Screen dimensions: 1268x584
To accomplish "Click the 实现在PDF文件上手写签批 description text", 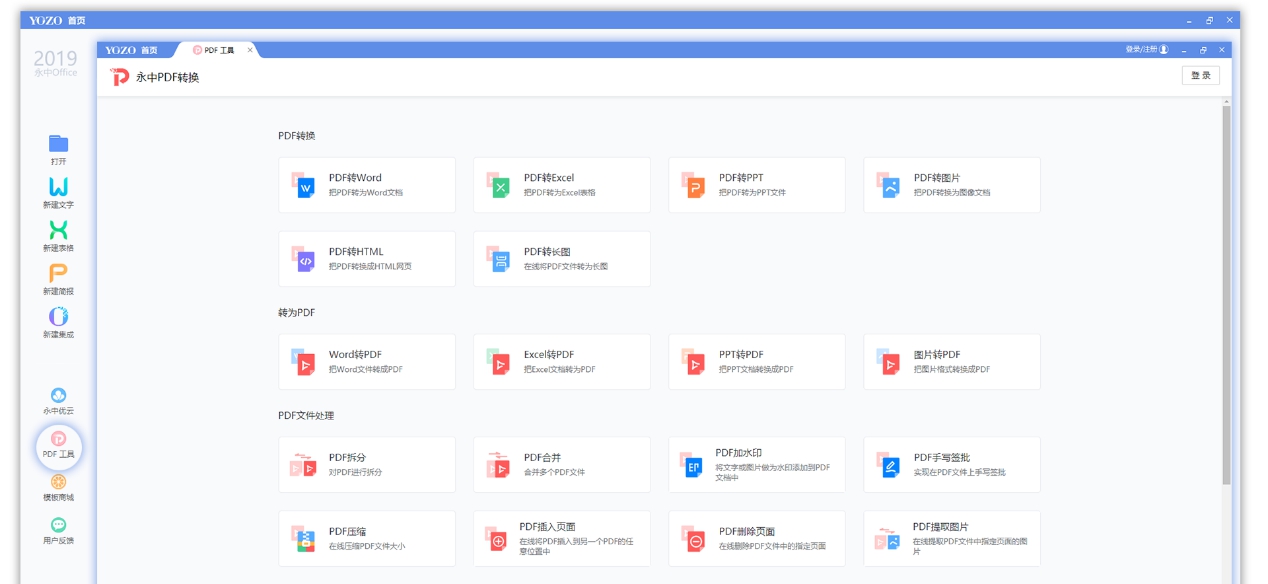I will pyautogui.click(x=959, y=473).
